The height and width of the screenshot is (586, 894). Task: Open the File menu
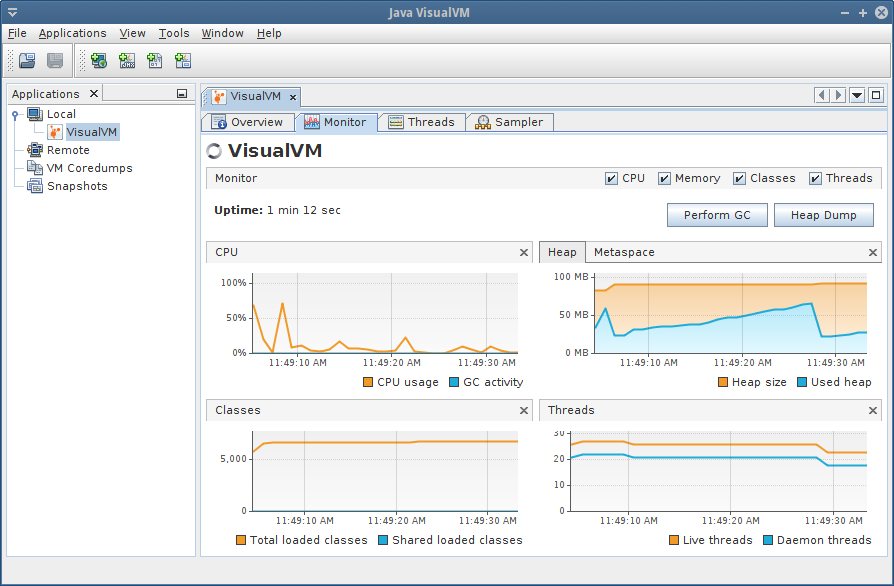click(17, 33)
